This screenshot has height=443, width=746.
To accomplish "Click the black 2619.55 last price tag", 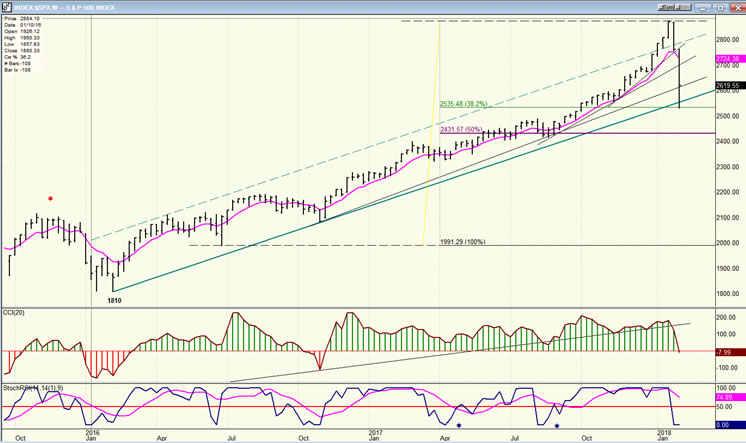I will (x=727, y=86).
